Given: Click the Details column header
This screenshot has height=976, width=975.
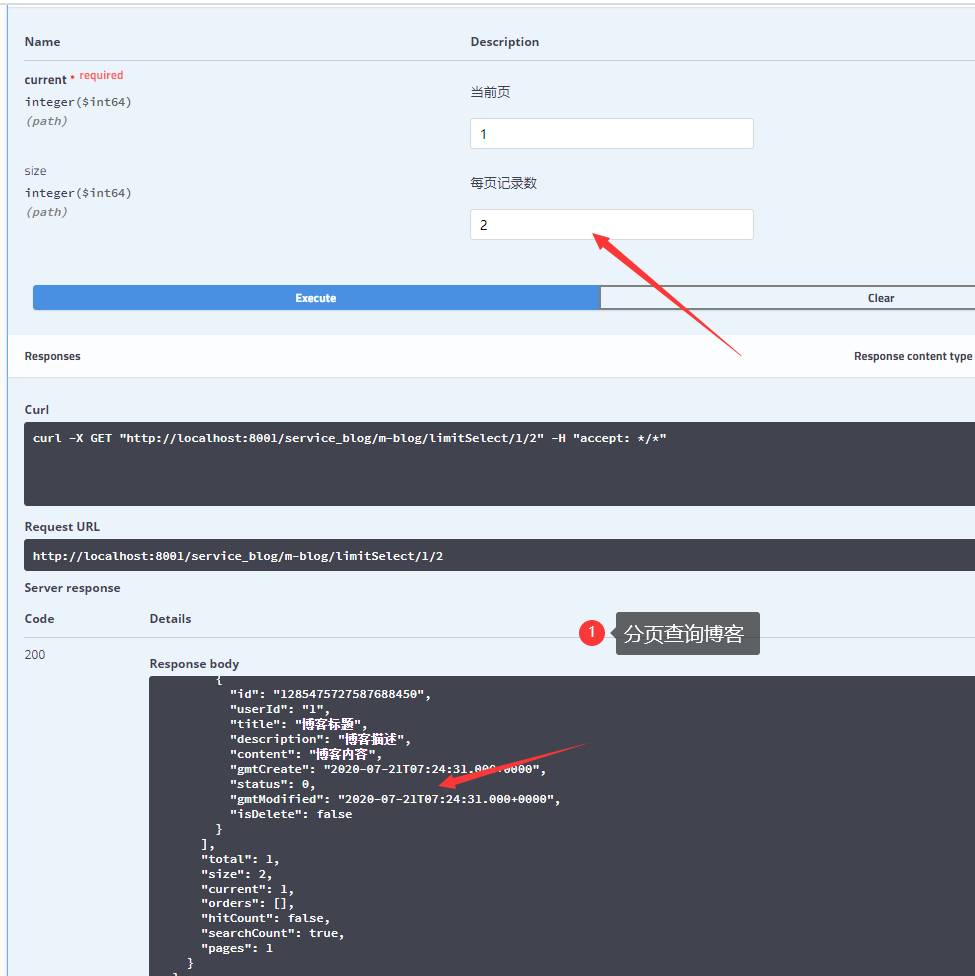Looking at the screenshot, I should [170, 618].
